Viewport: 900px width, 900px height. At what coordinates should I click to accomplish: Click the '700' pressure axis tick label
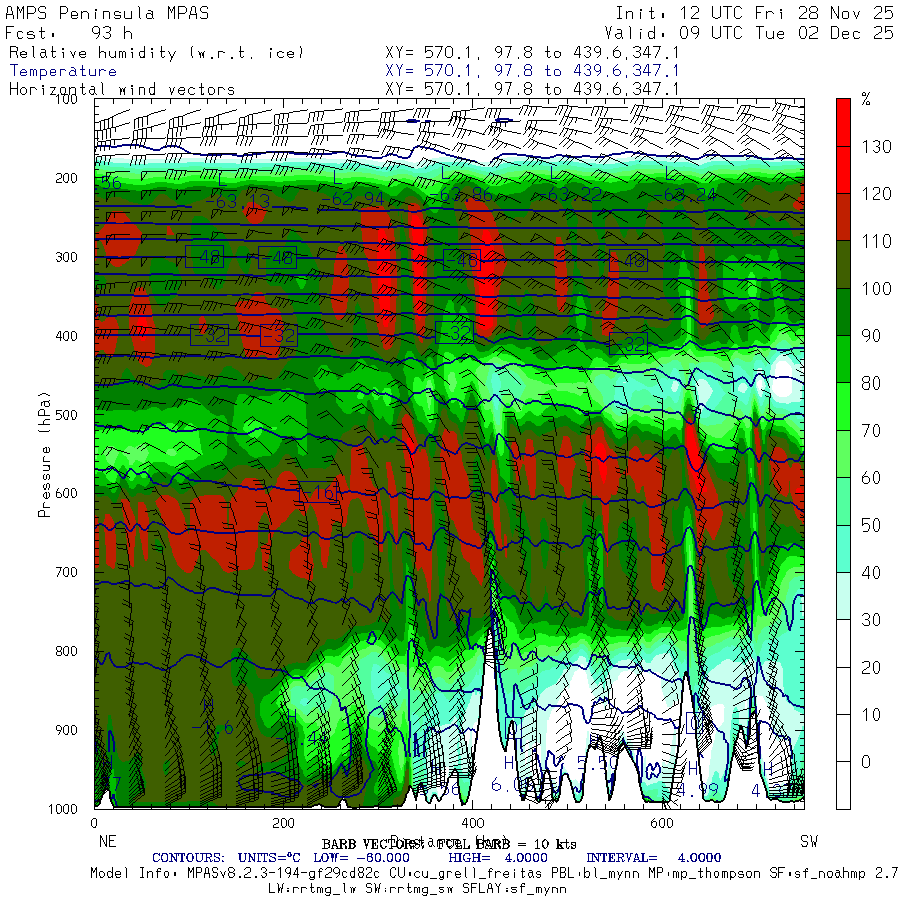pos(67,572)
